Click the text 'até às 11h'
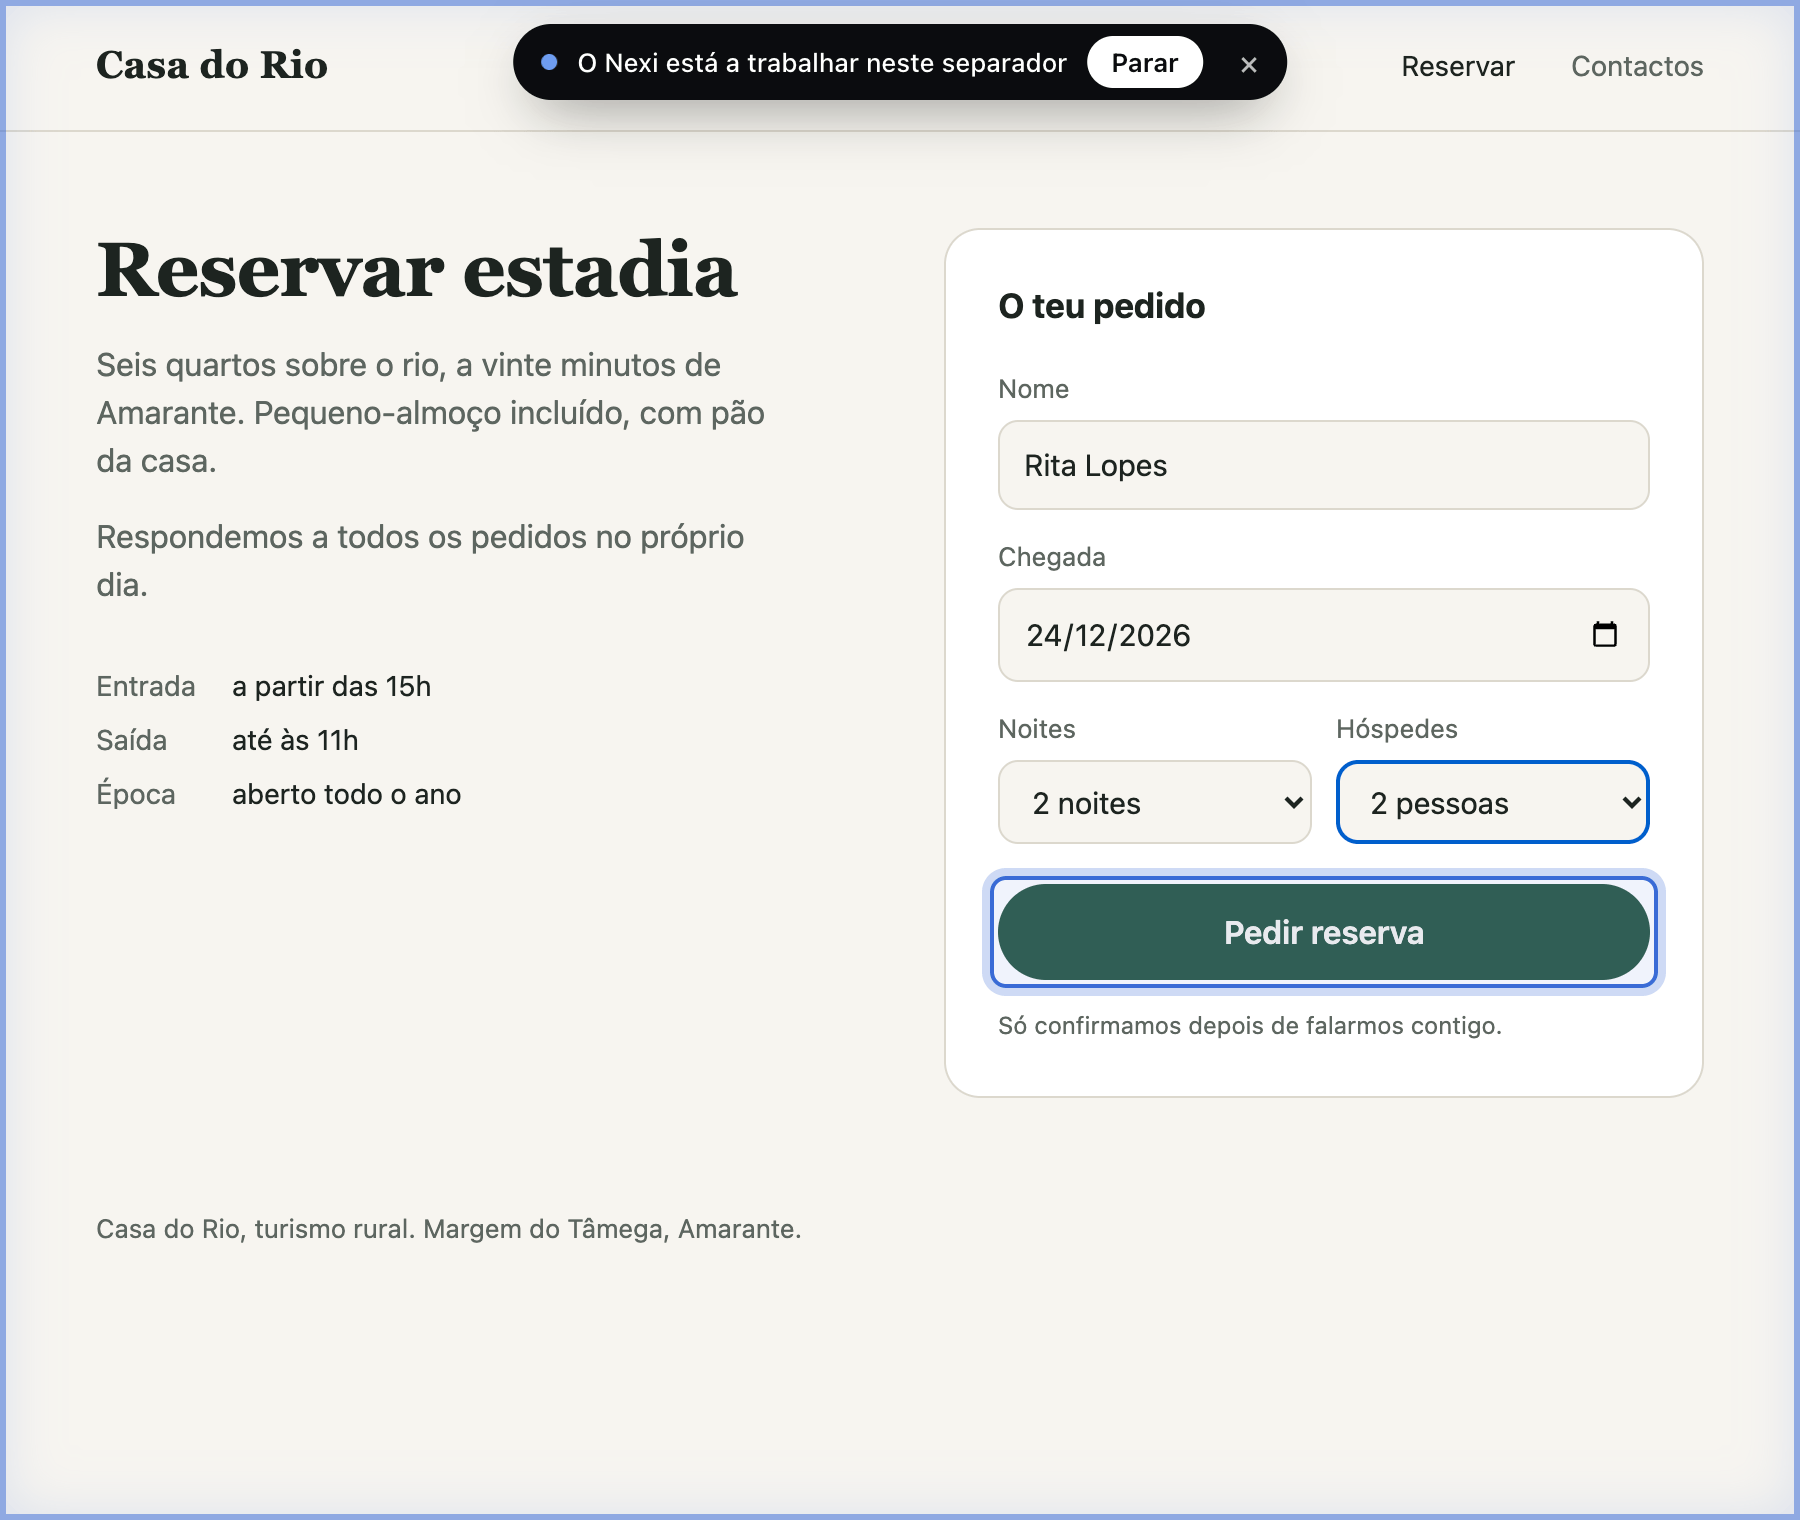 295,740
